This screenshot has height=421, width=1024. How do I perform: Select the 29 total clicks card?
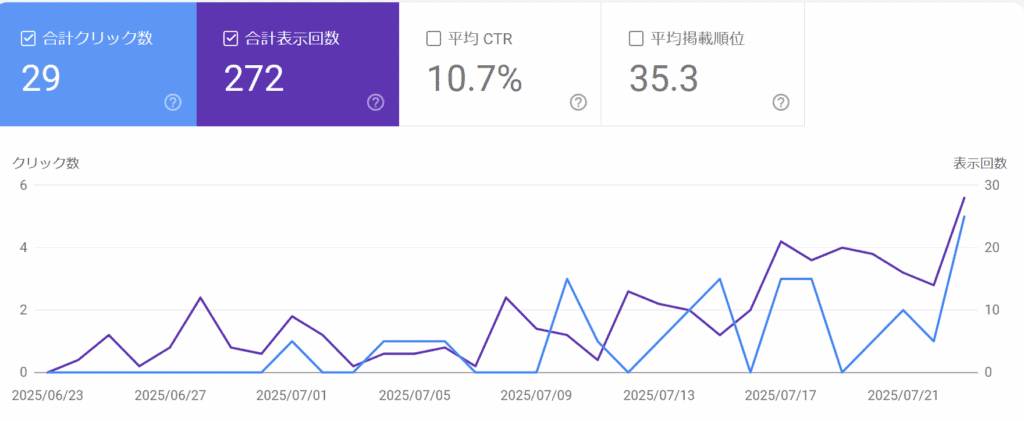tap(98, 64)
